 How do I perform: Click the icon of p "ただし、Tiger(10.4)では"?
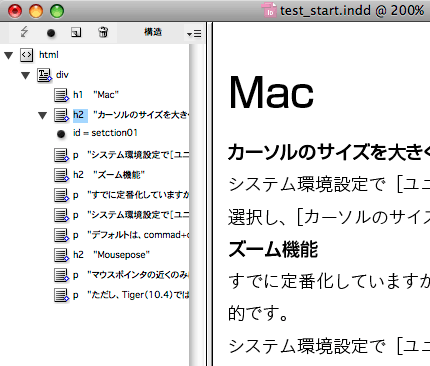pos(61,295)
